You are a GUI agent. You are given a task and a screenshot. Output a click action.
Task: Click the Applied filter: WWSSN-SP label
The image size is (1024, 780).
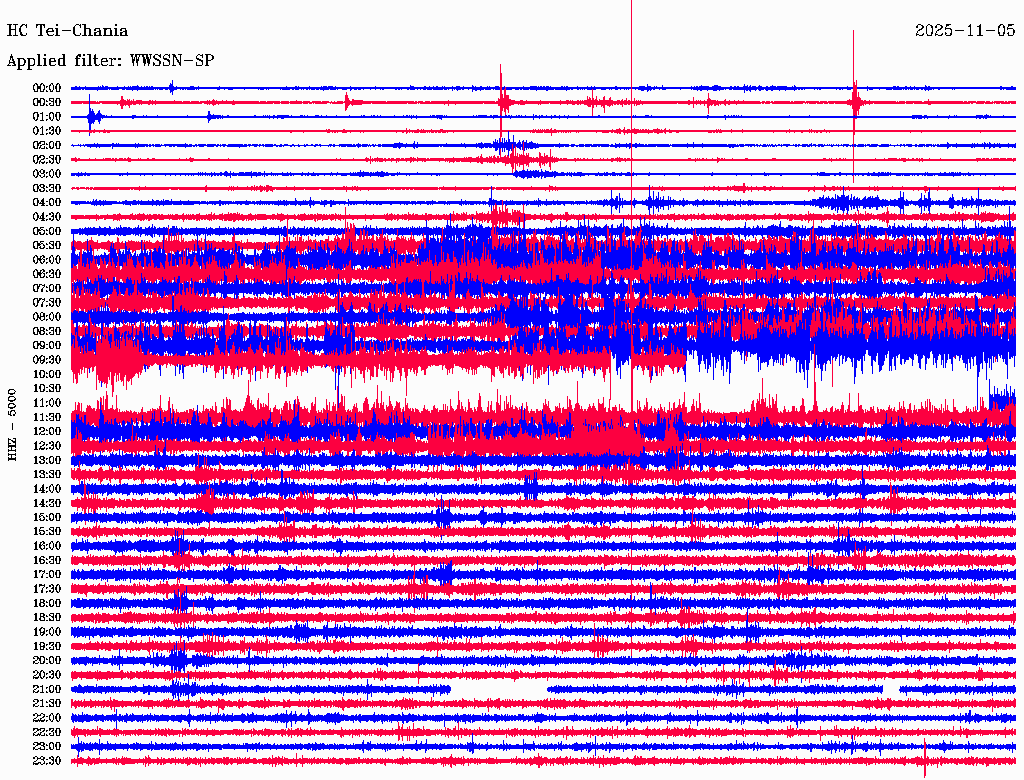pos(110,61)
